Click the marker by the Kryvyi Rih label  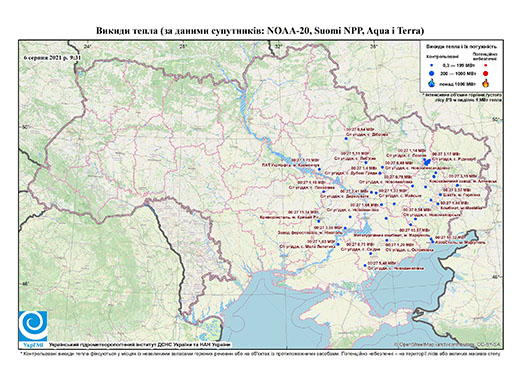(x=319, y=221)
